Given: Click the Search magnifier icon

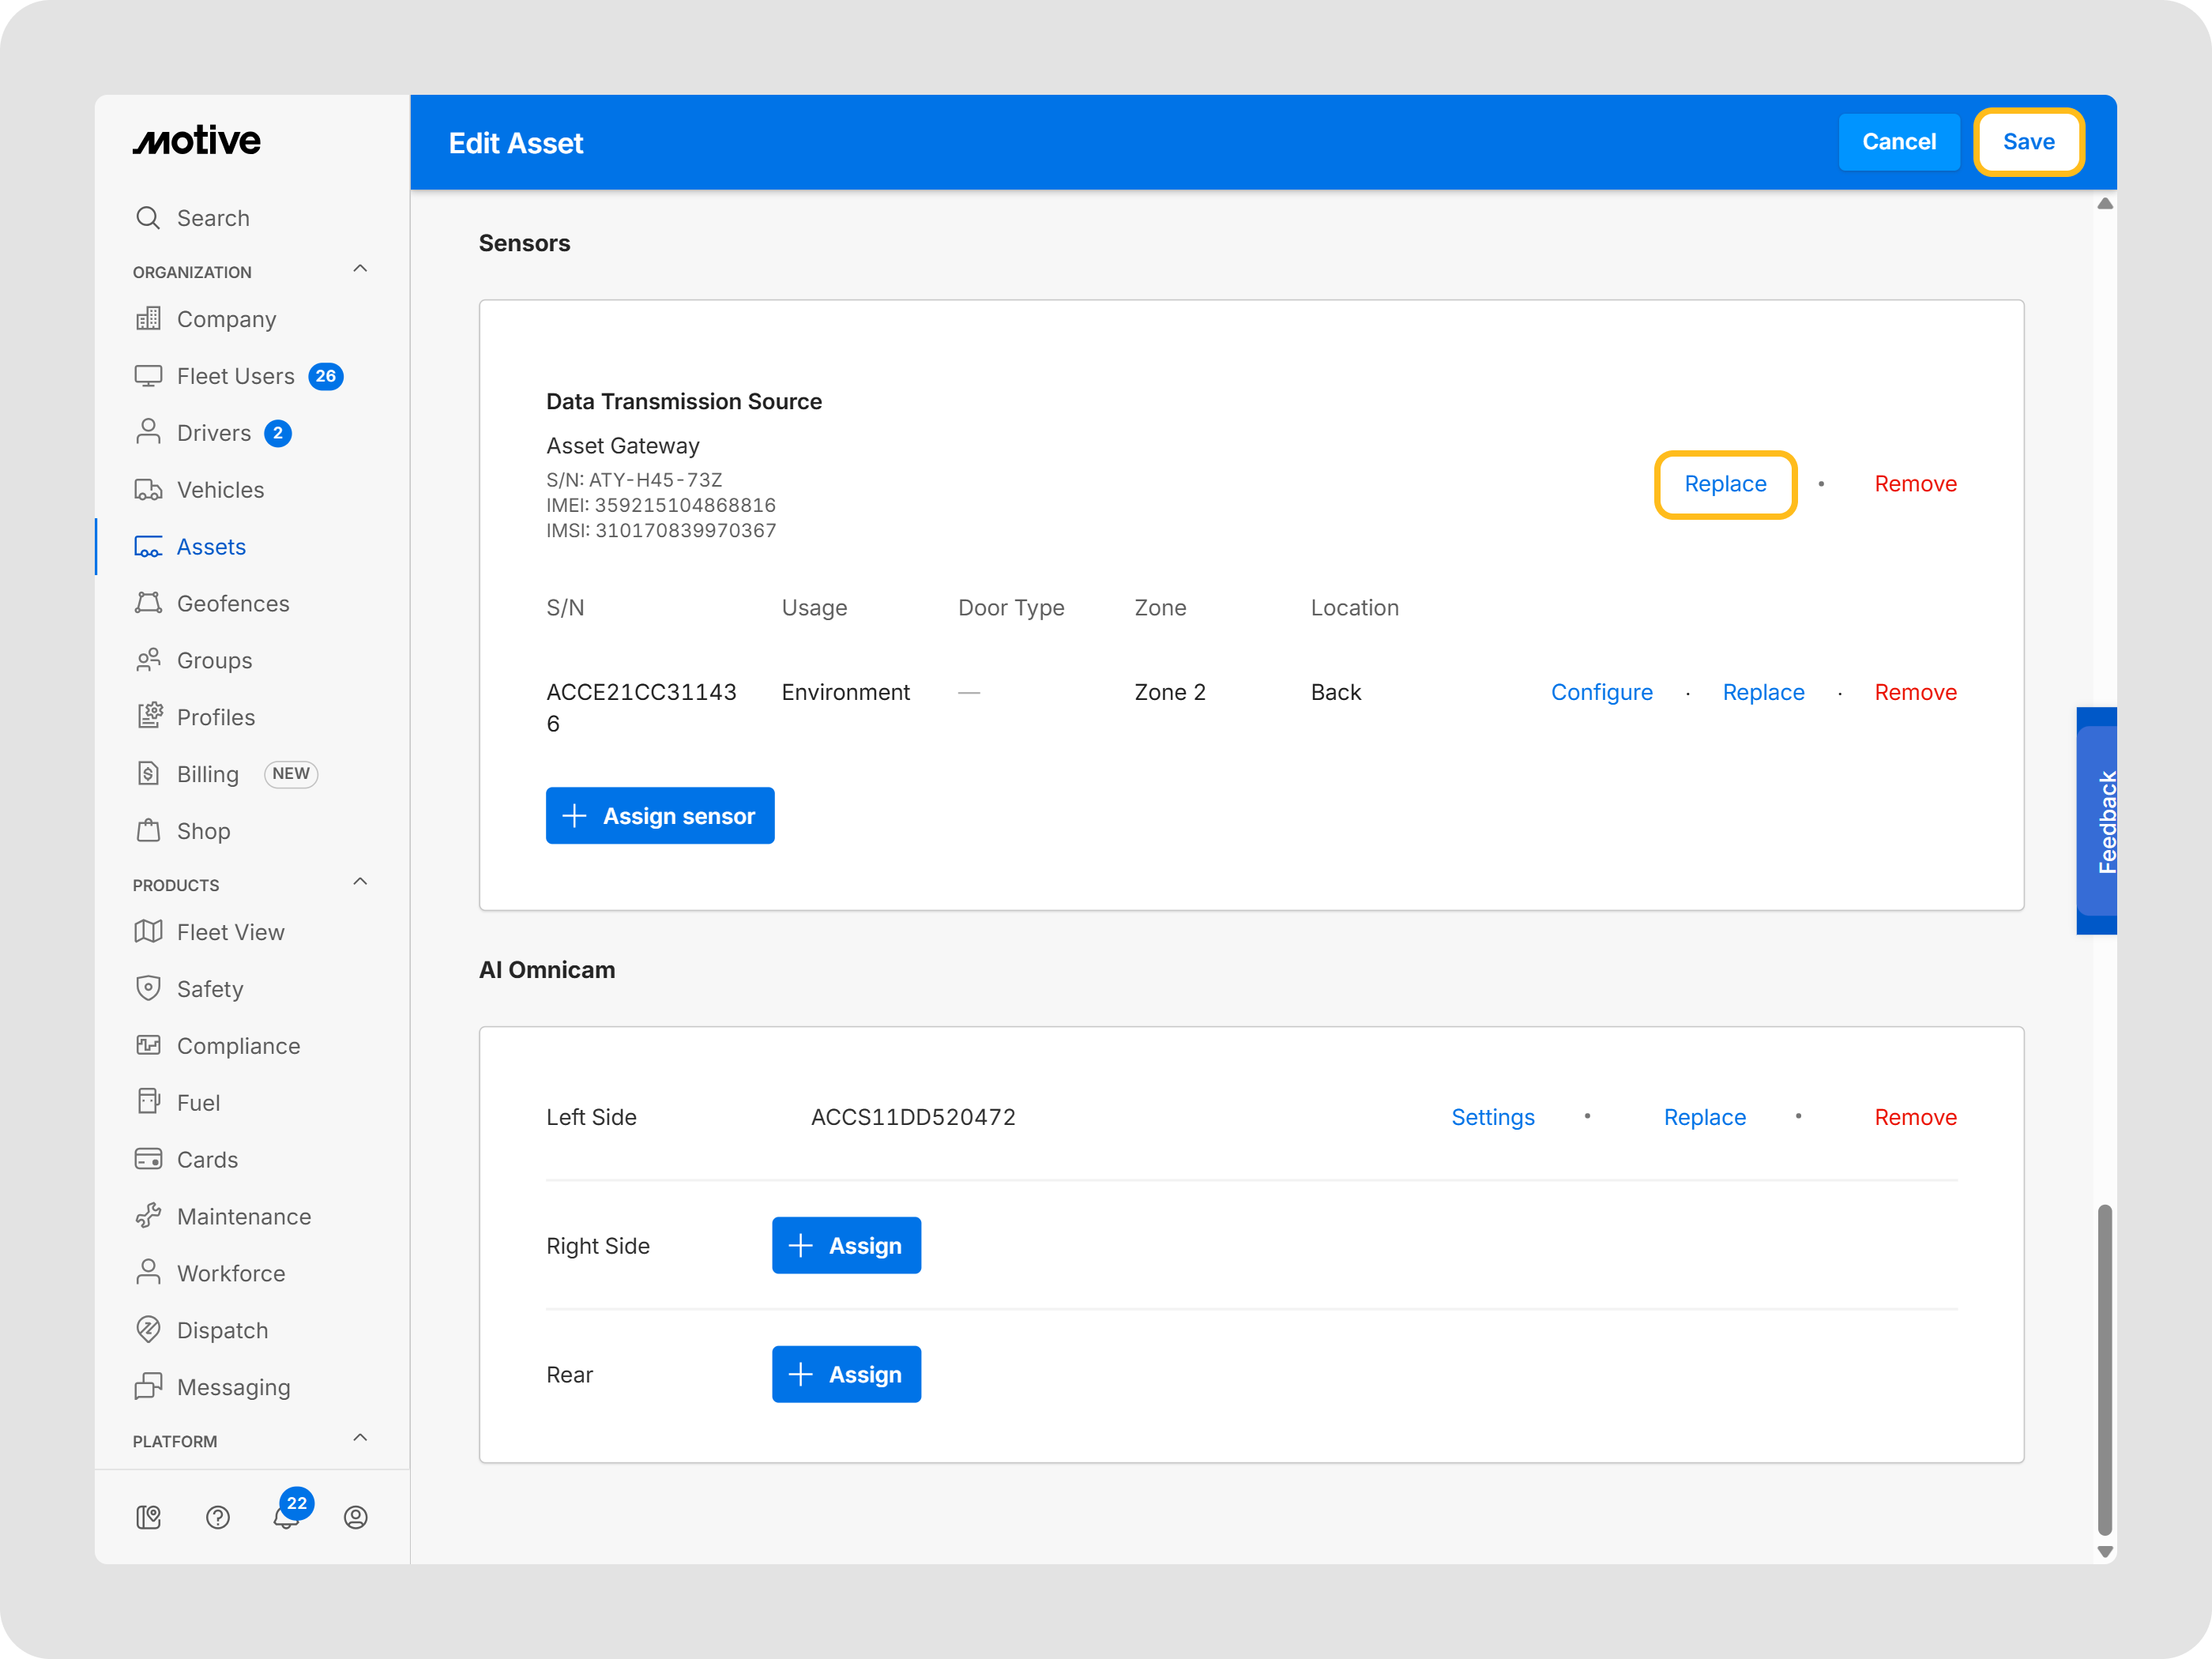Looking at the screenshot, I should tap(148, 218).
